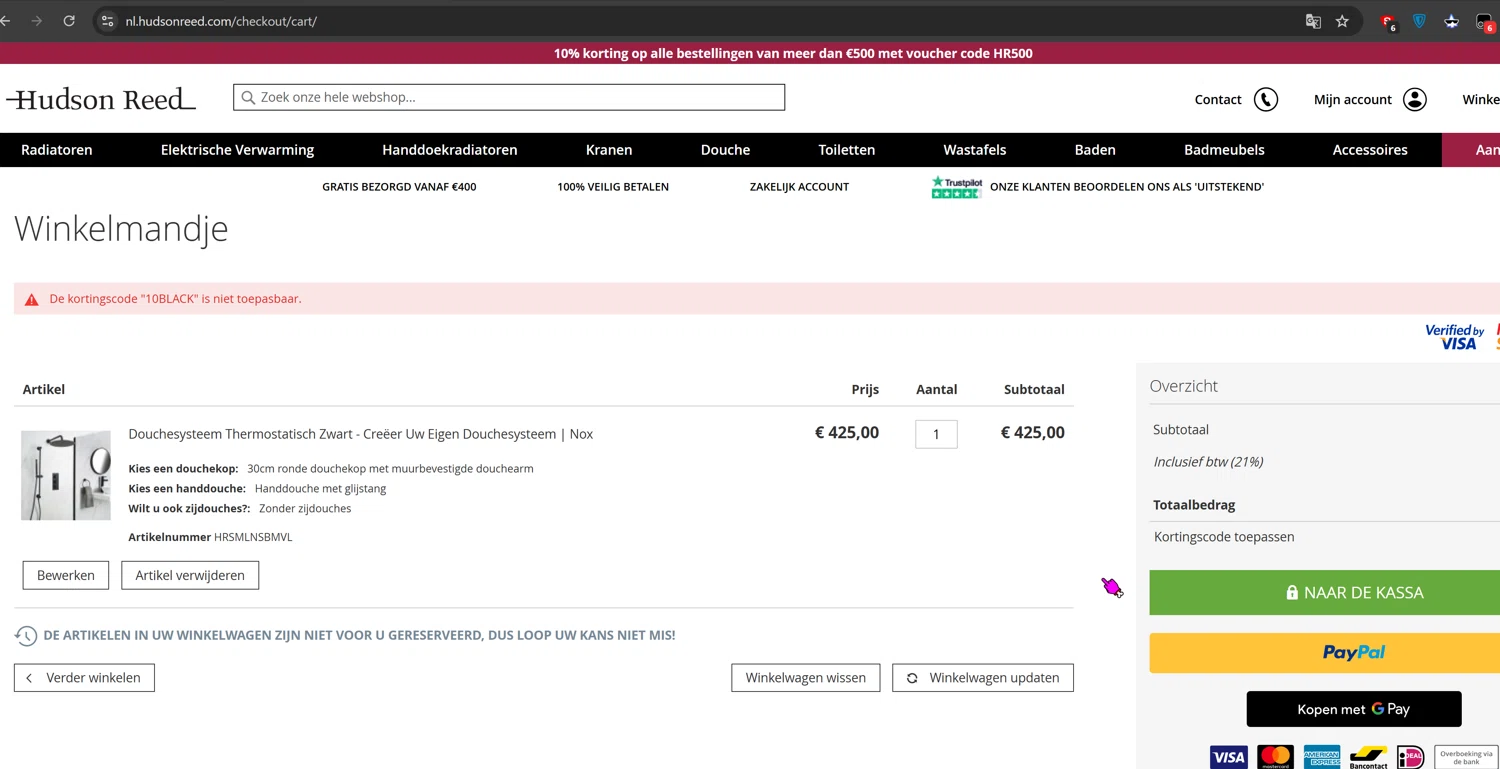Click the kortingscode 10BLACK error message

(175, 299)
